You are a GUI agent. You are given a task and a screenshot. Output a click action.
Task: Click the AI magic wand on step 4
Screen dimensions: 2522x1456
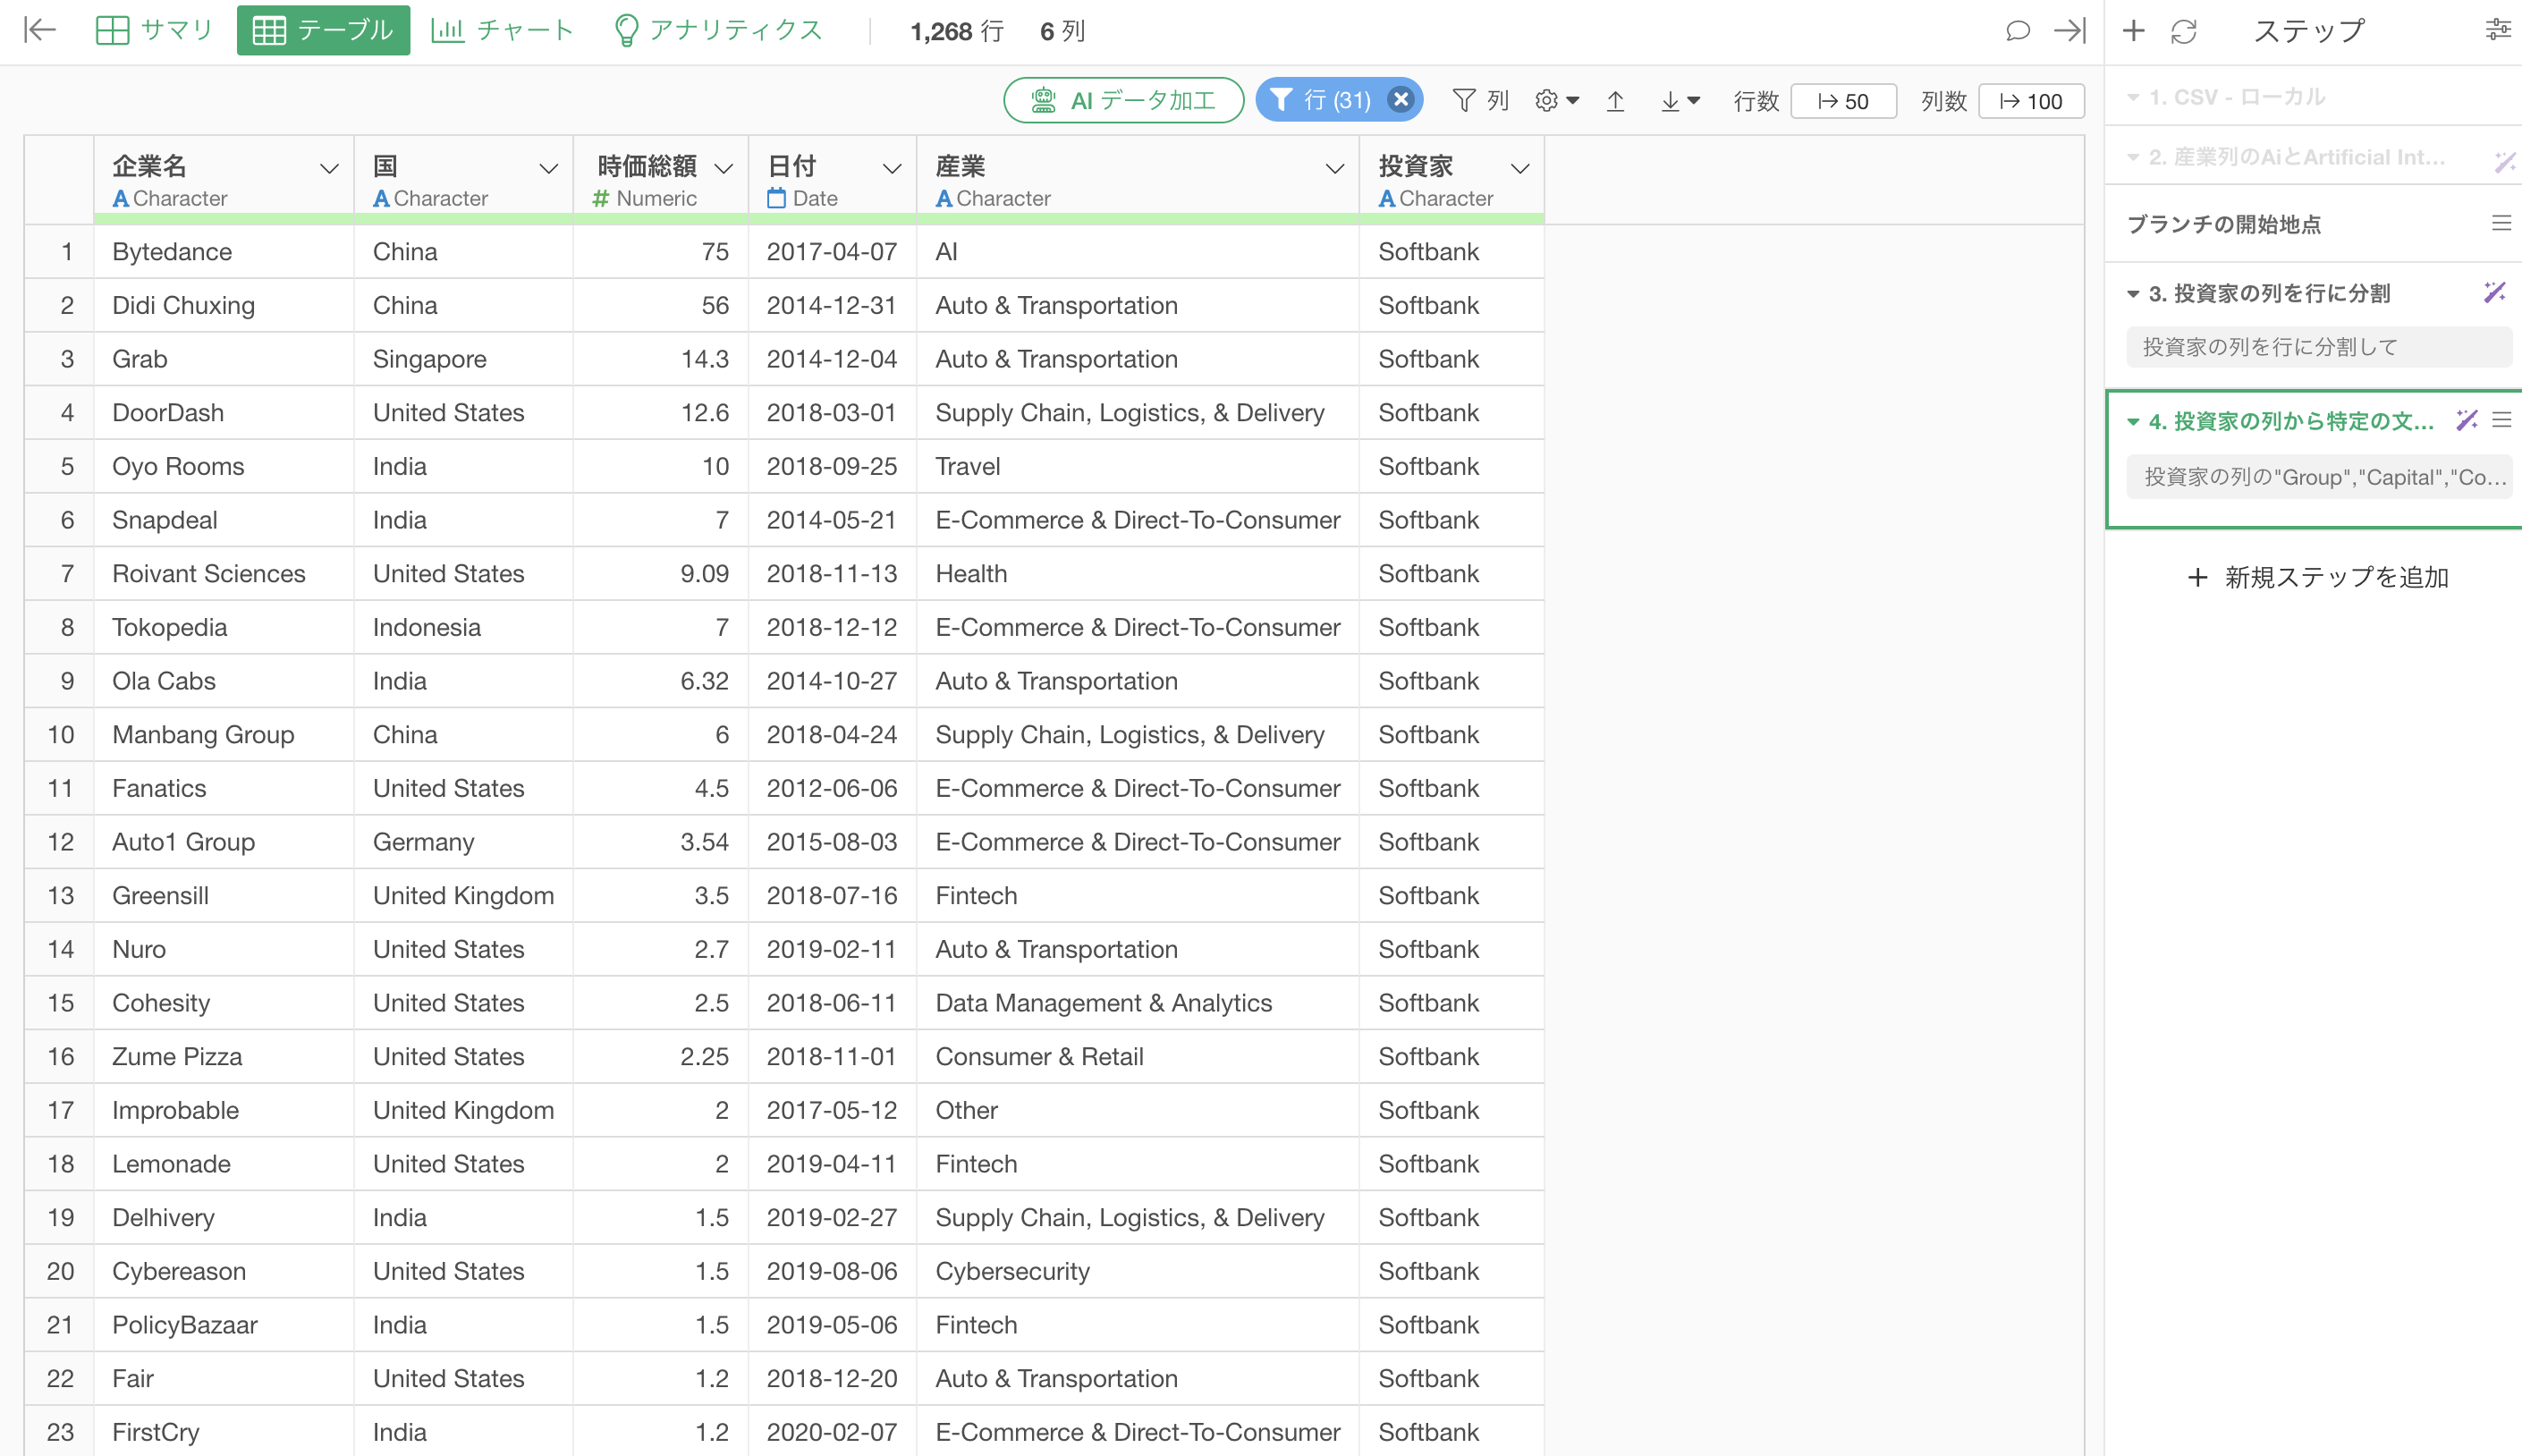[2467, 421]
